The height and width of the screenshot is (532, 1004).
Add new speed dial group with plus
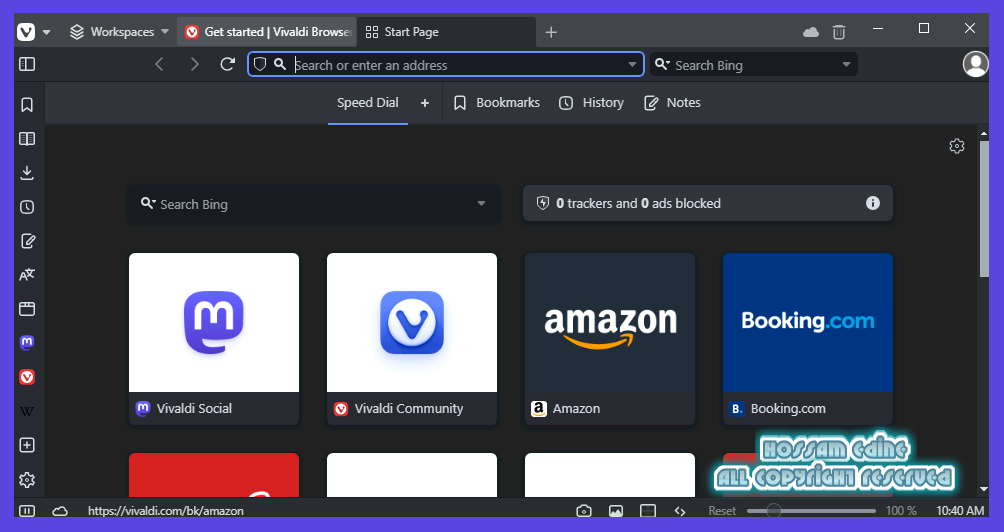pyautogui.click(x=425, y=102)
